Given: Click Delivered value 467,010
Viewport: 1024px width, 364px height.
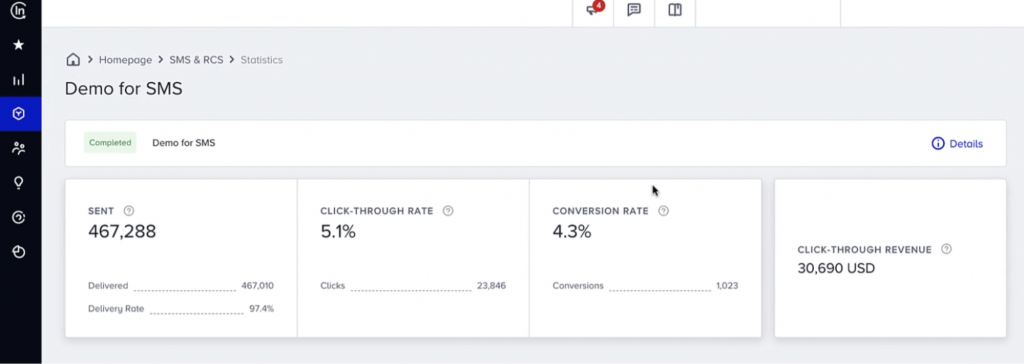Looking at the screenshot, I should click(257, 286).
